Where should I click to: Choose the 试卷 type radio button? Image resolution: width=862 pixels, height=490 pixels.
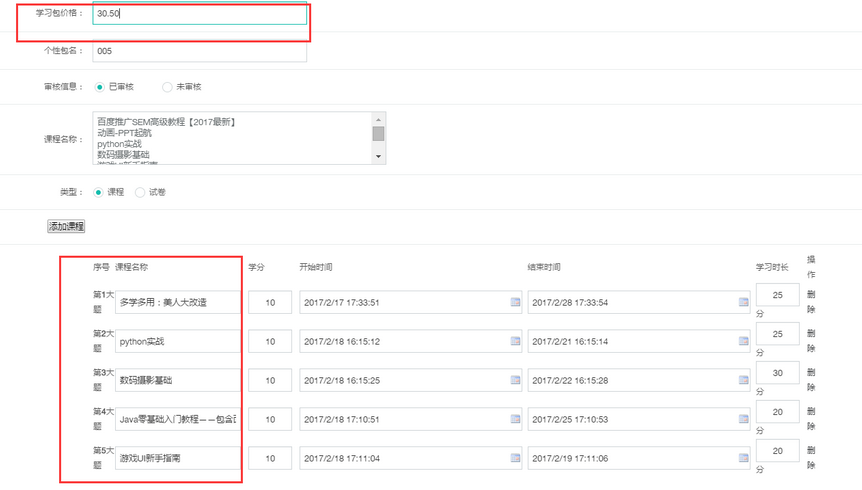(140, 192)
